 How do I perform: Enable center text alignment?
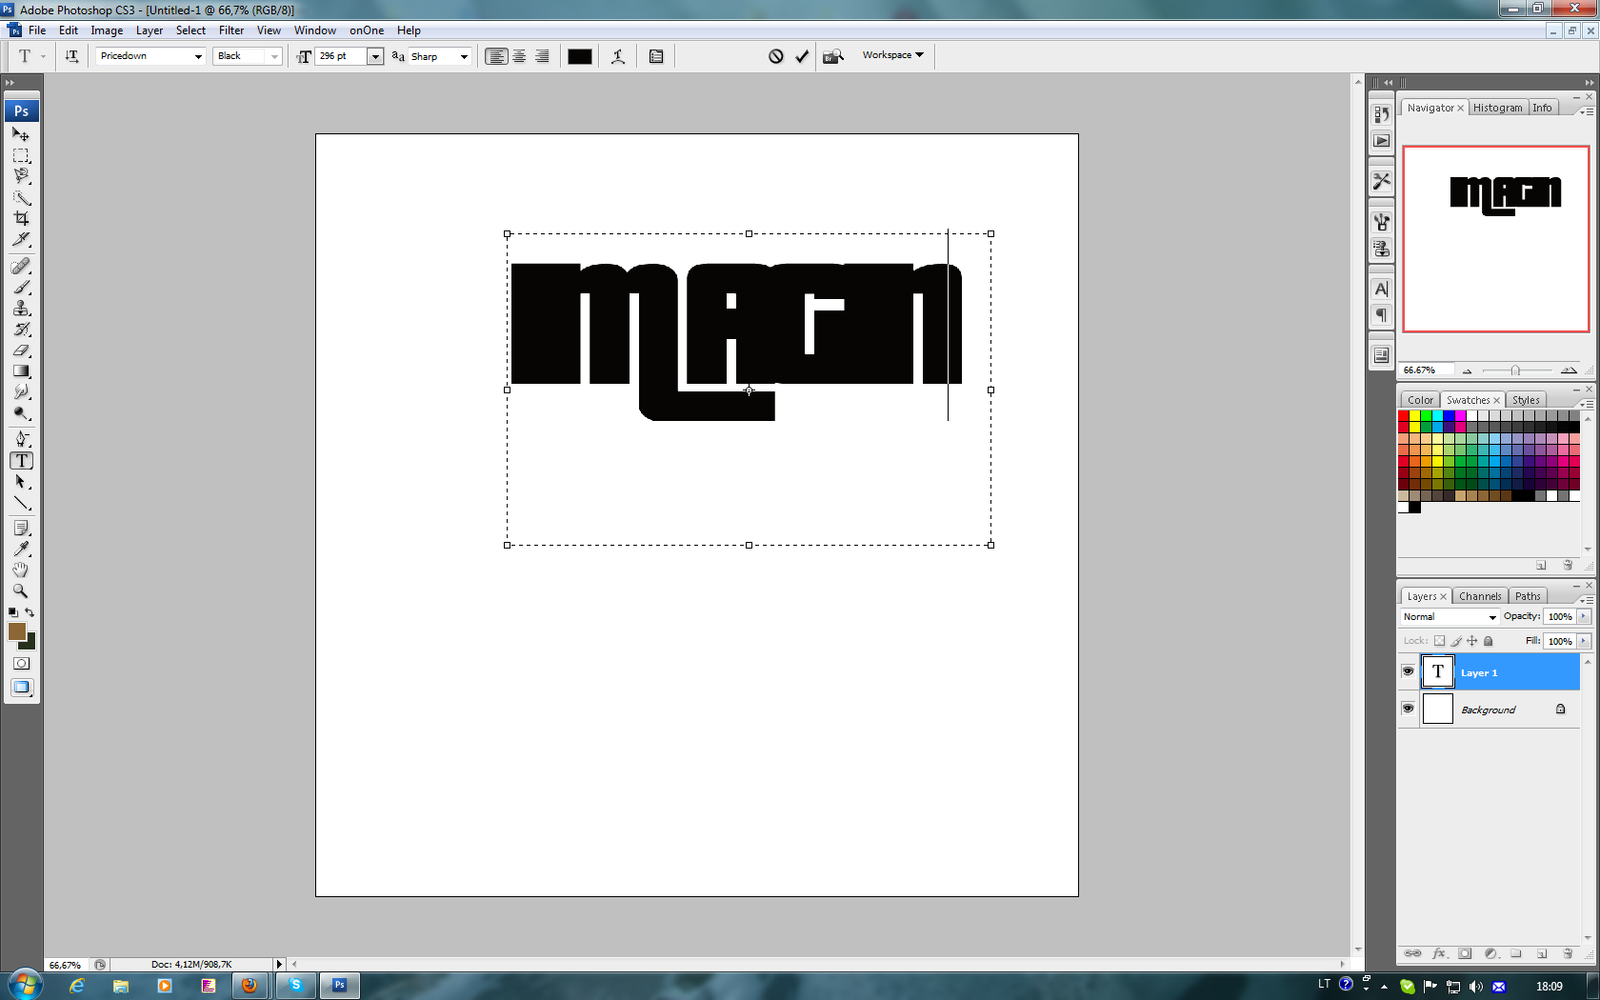pos(519,56)
